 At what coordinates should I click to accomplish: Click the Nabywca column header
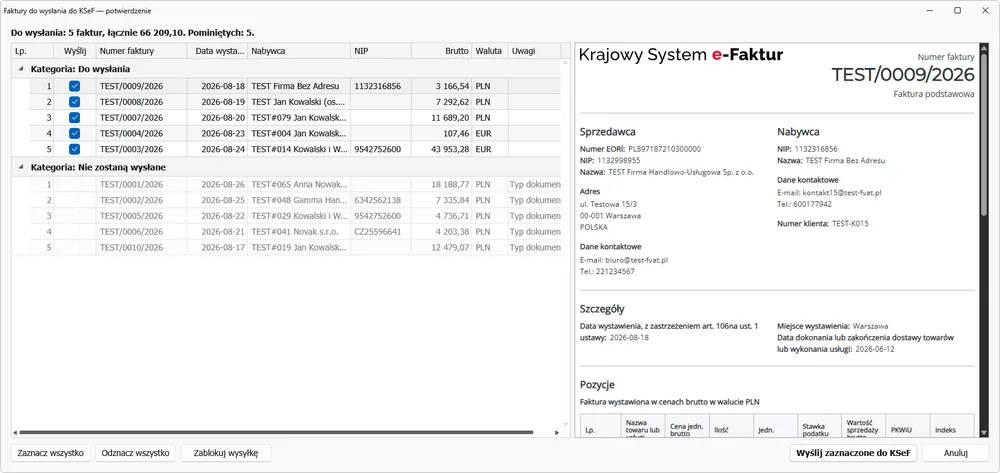(298, 51)
